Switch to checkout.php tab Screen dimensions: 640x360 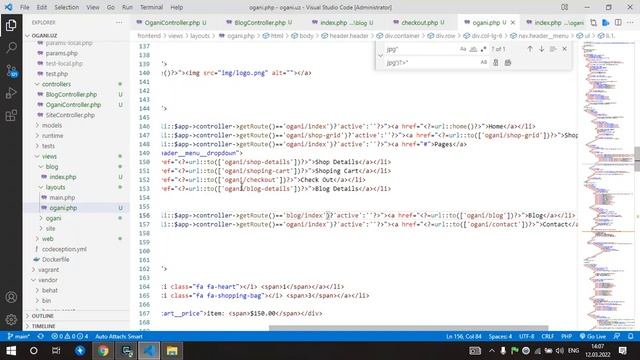(x=419, y=22)
